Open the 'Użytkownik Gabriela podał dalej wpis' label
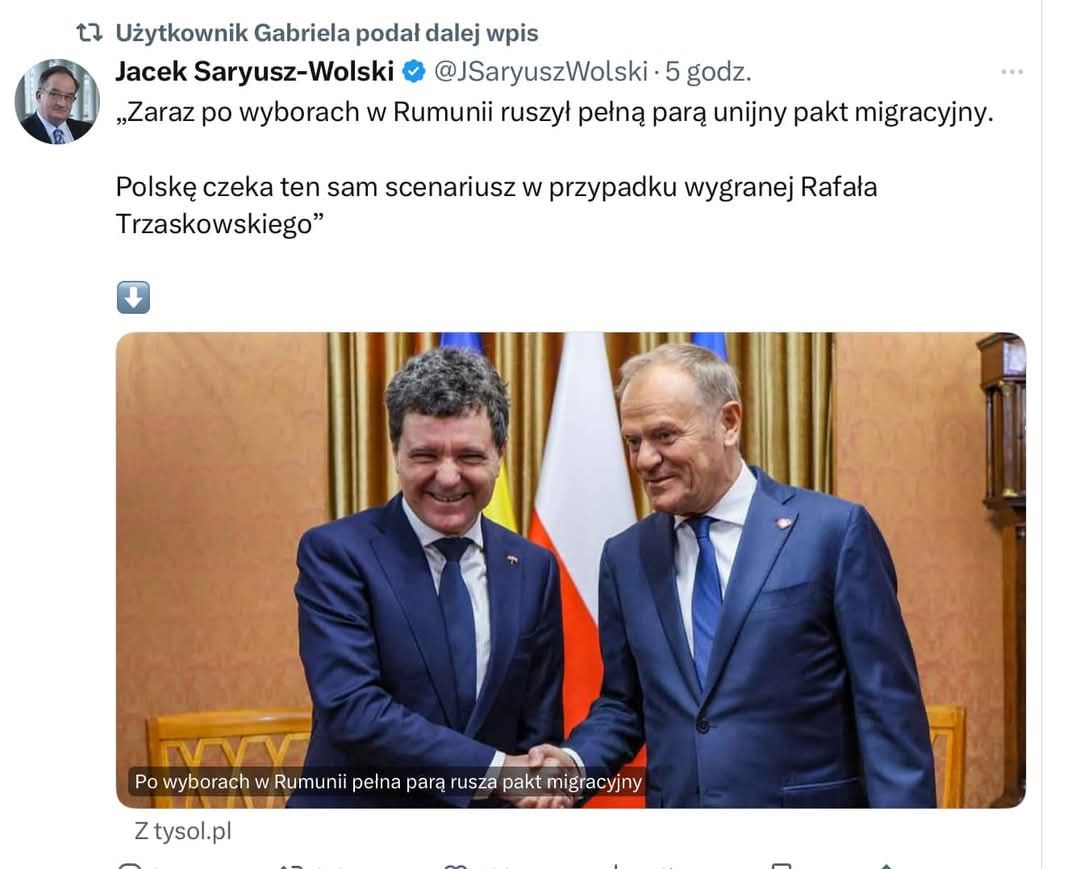This screenshot has height=869, width=1080. pyautogui.click(x=326, y=33)
